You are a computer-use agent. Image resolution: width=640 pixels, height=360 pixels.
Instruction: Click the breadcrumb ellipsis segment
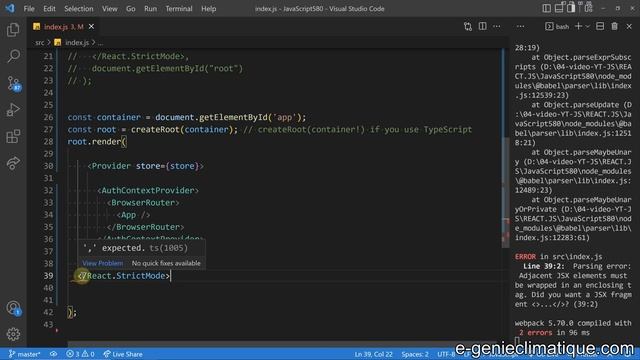(100, 42)
